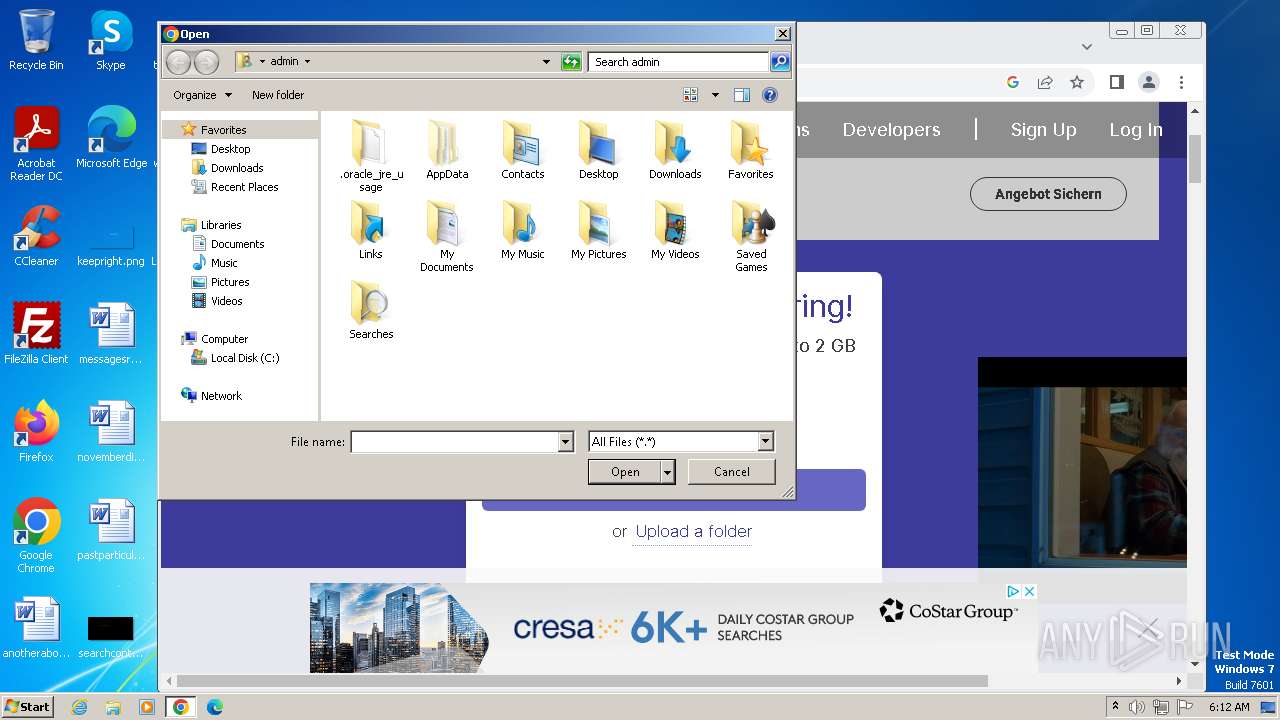The image size is (1280, 720).
Task: Select the My Pictures folder
Action: (598, 230)
